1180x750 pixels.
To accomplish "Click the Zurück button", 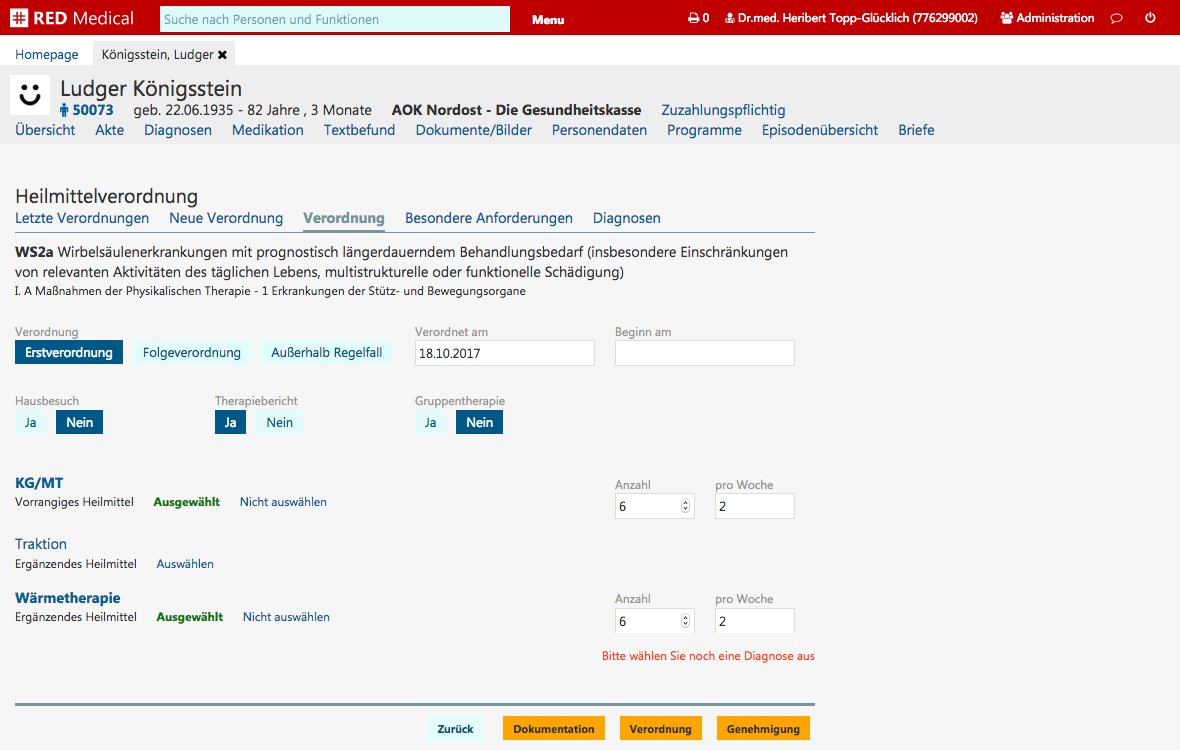I will 455,729.
